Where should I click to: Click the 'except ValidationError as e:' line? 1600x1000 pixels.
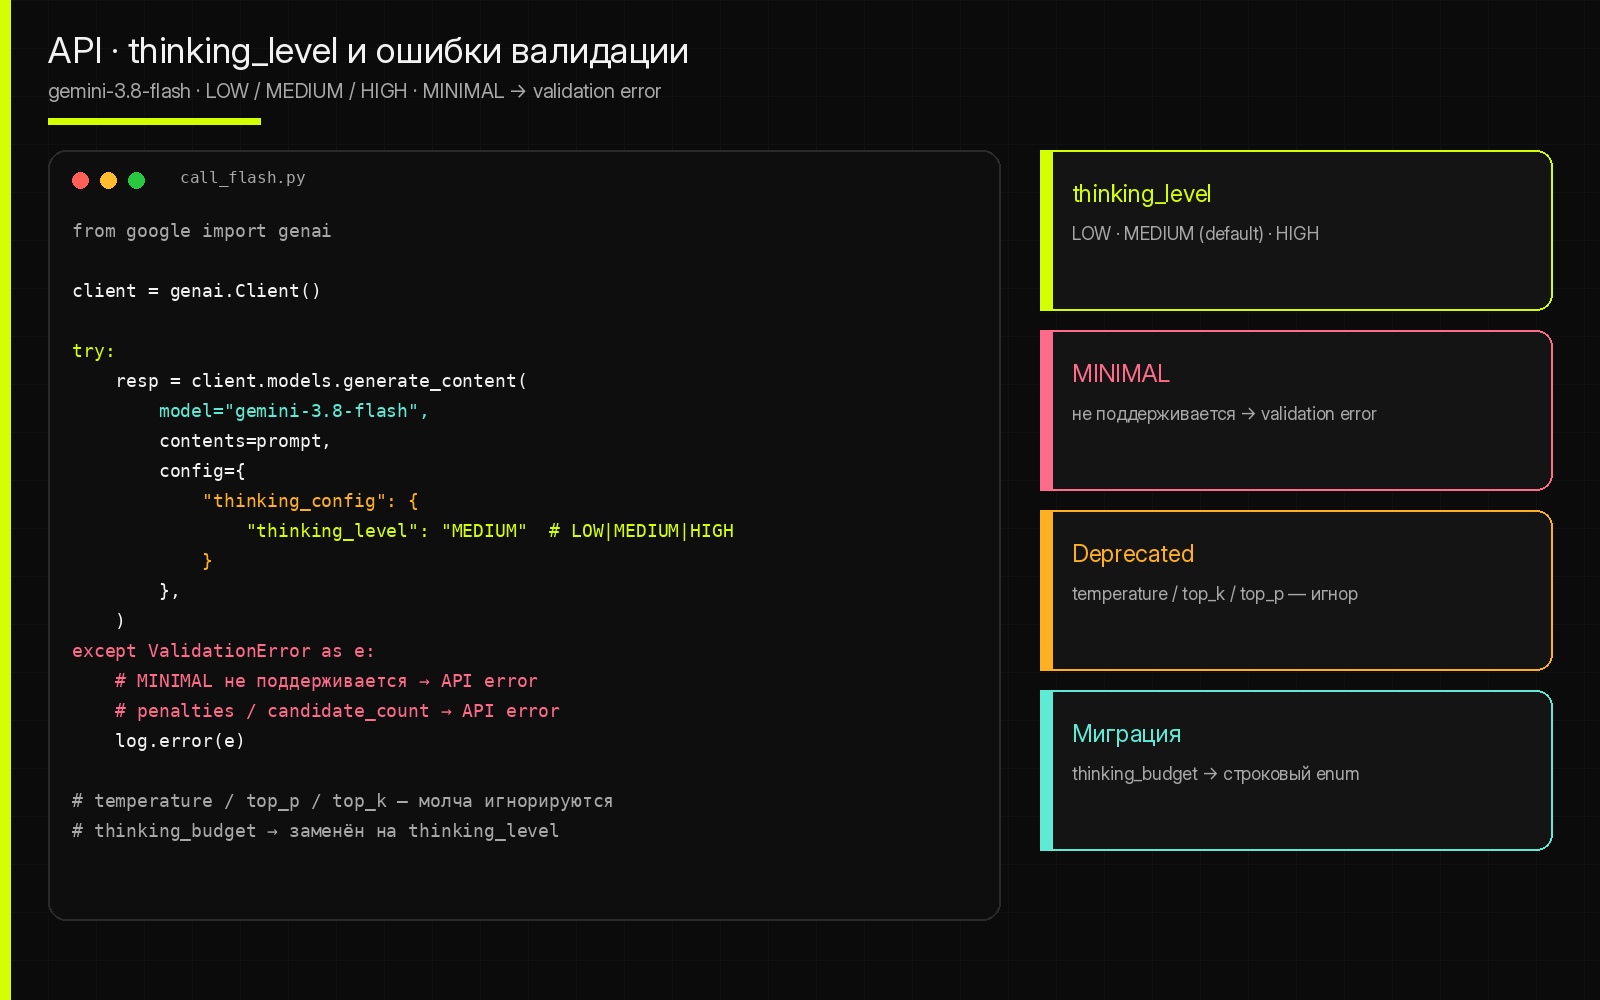(223, 651)
